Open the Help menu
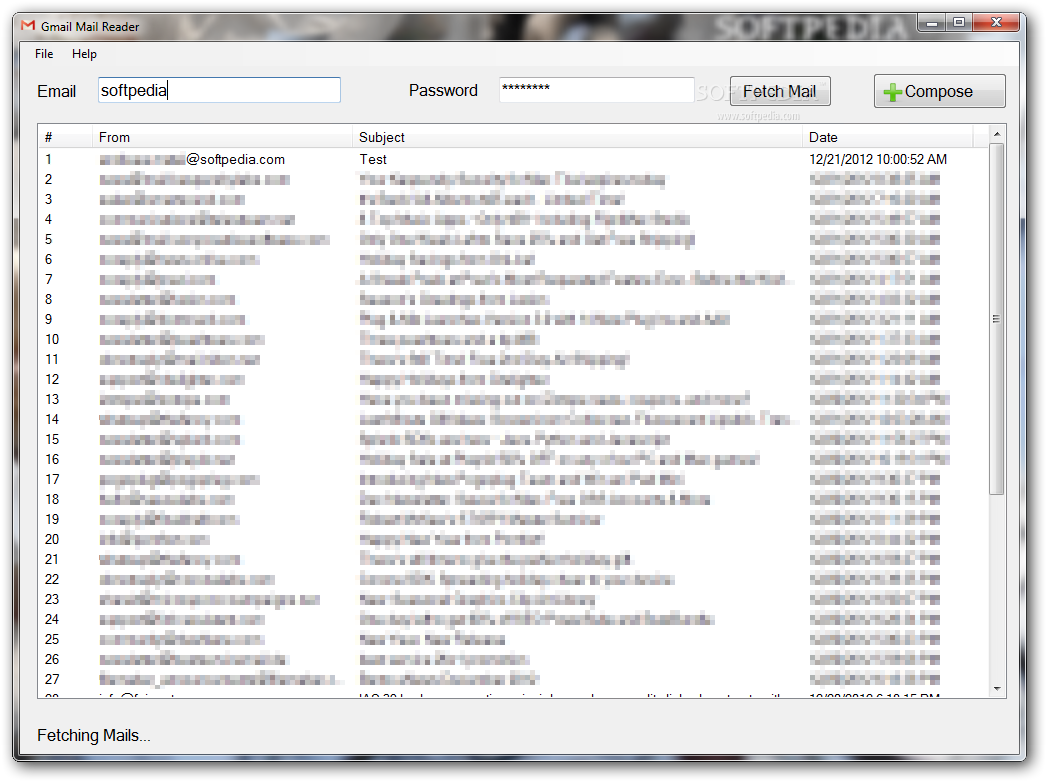Image resolution: width=1047 pixels, height=782 pixels. (x=84, y=54)
